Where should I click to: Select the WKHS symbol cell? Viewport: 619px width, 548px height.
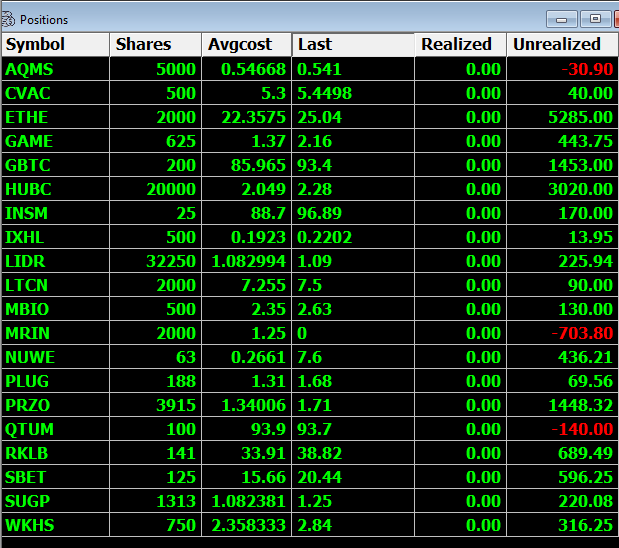point(56,525)
